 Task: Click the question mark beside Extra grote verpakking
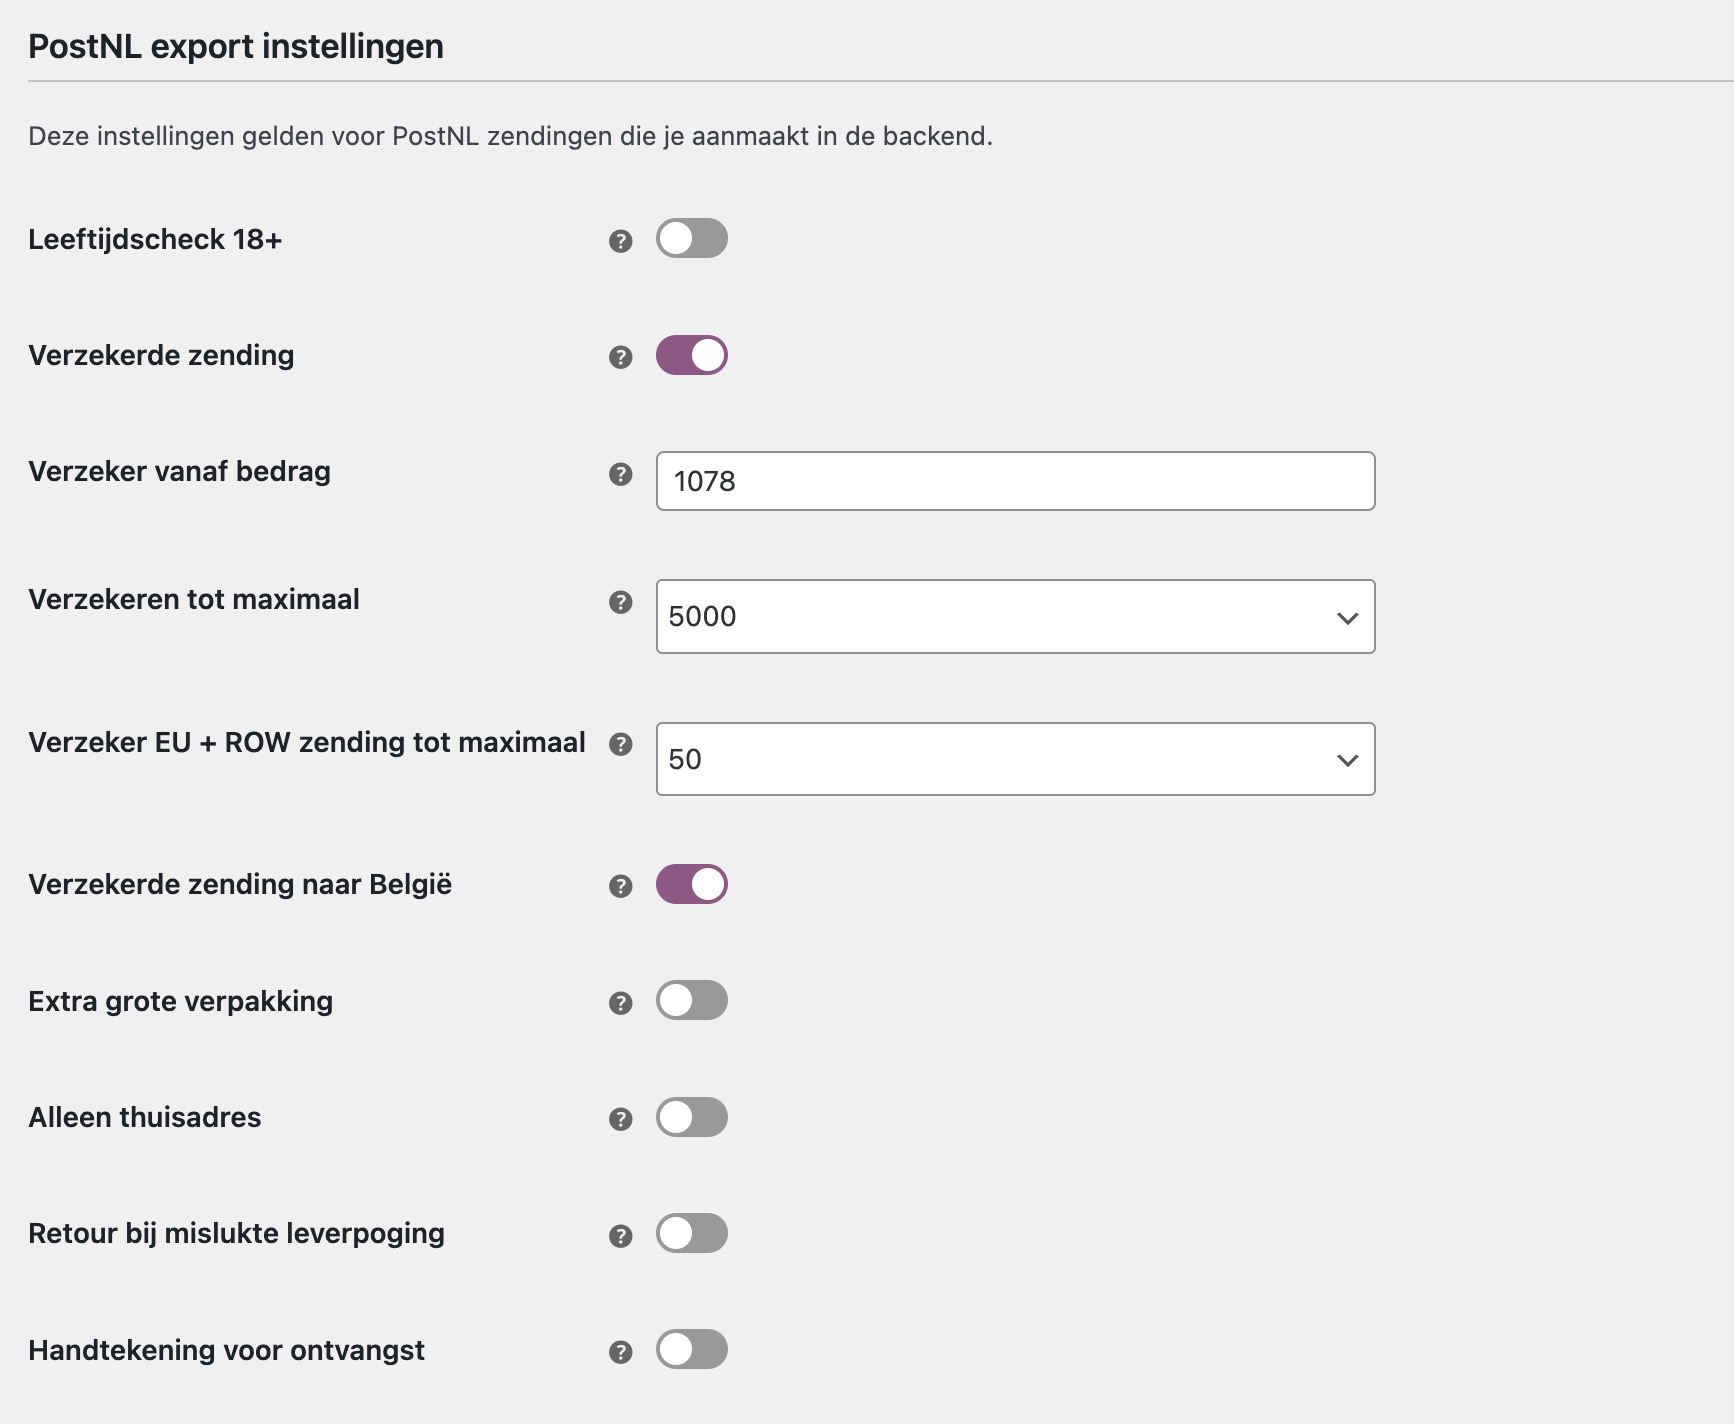point(622,1000)
